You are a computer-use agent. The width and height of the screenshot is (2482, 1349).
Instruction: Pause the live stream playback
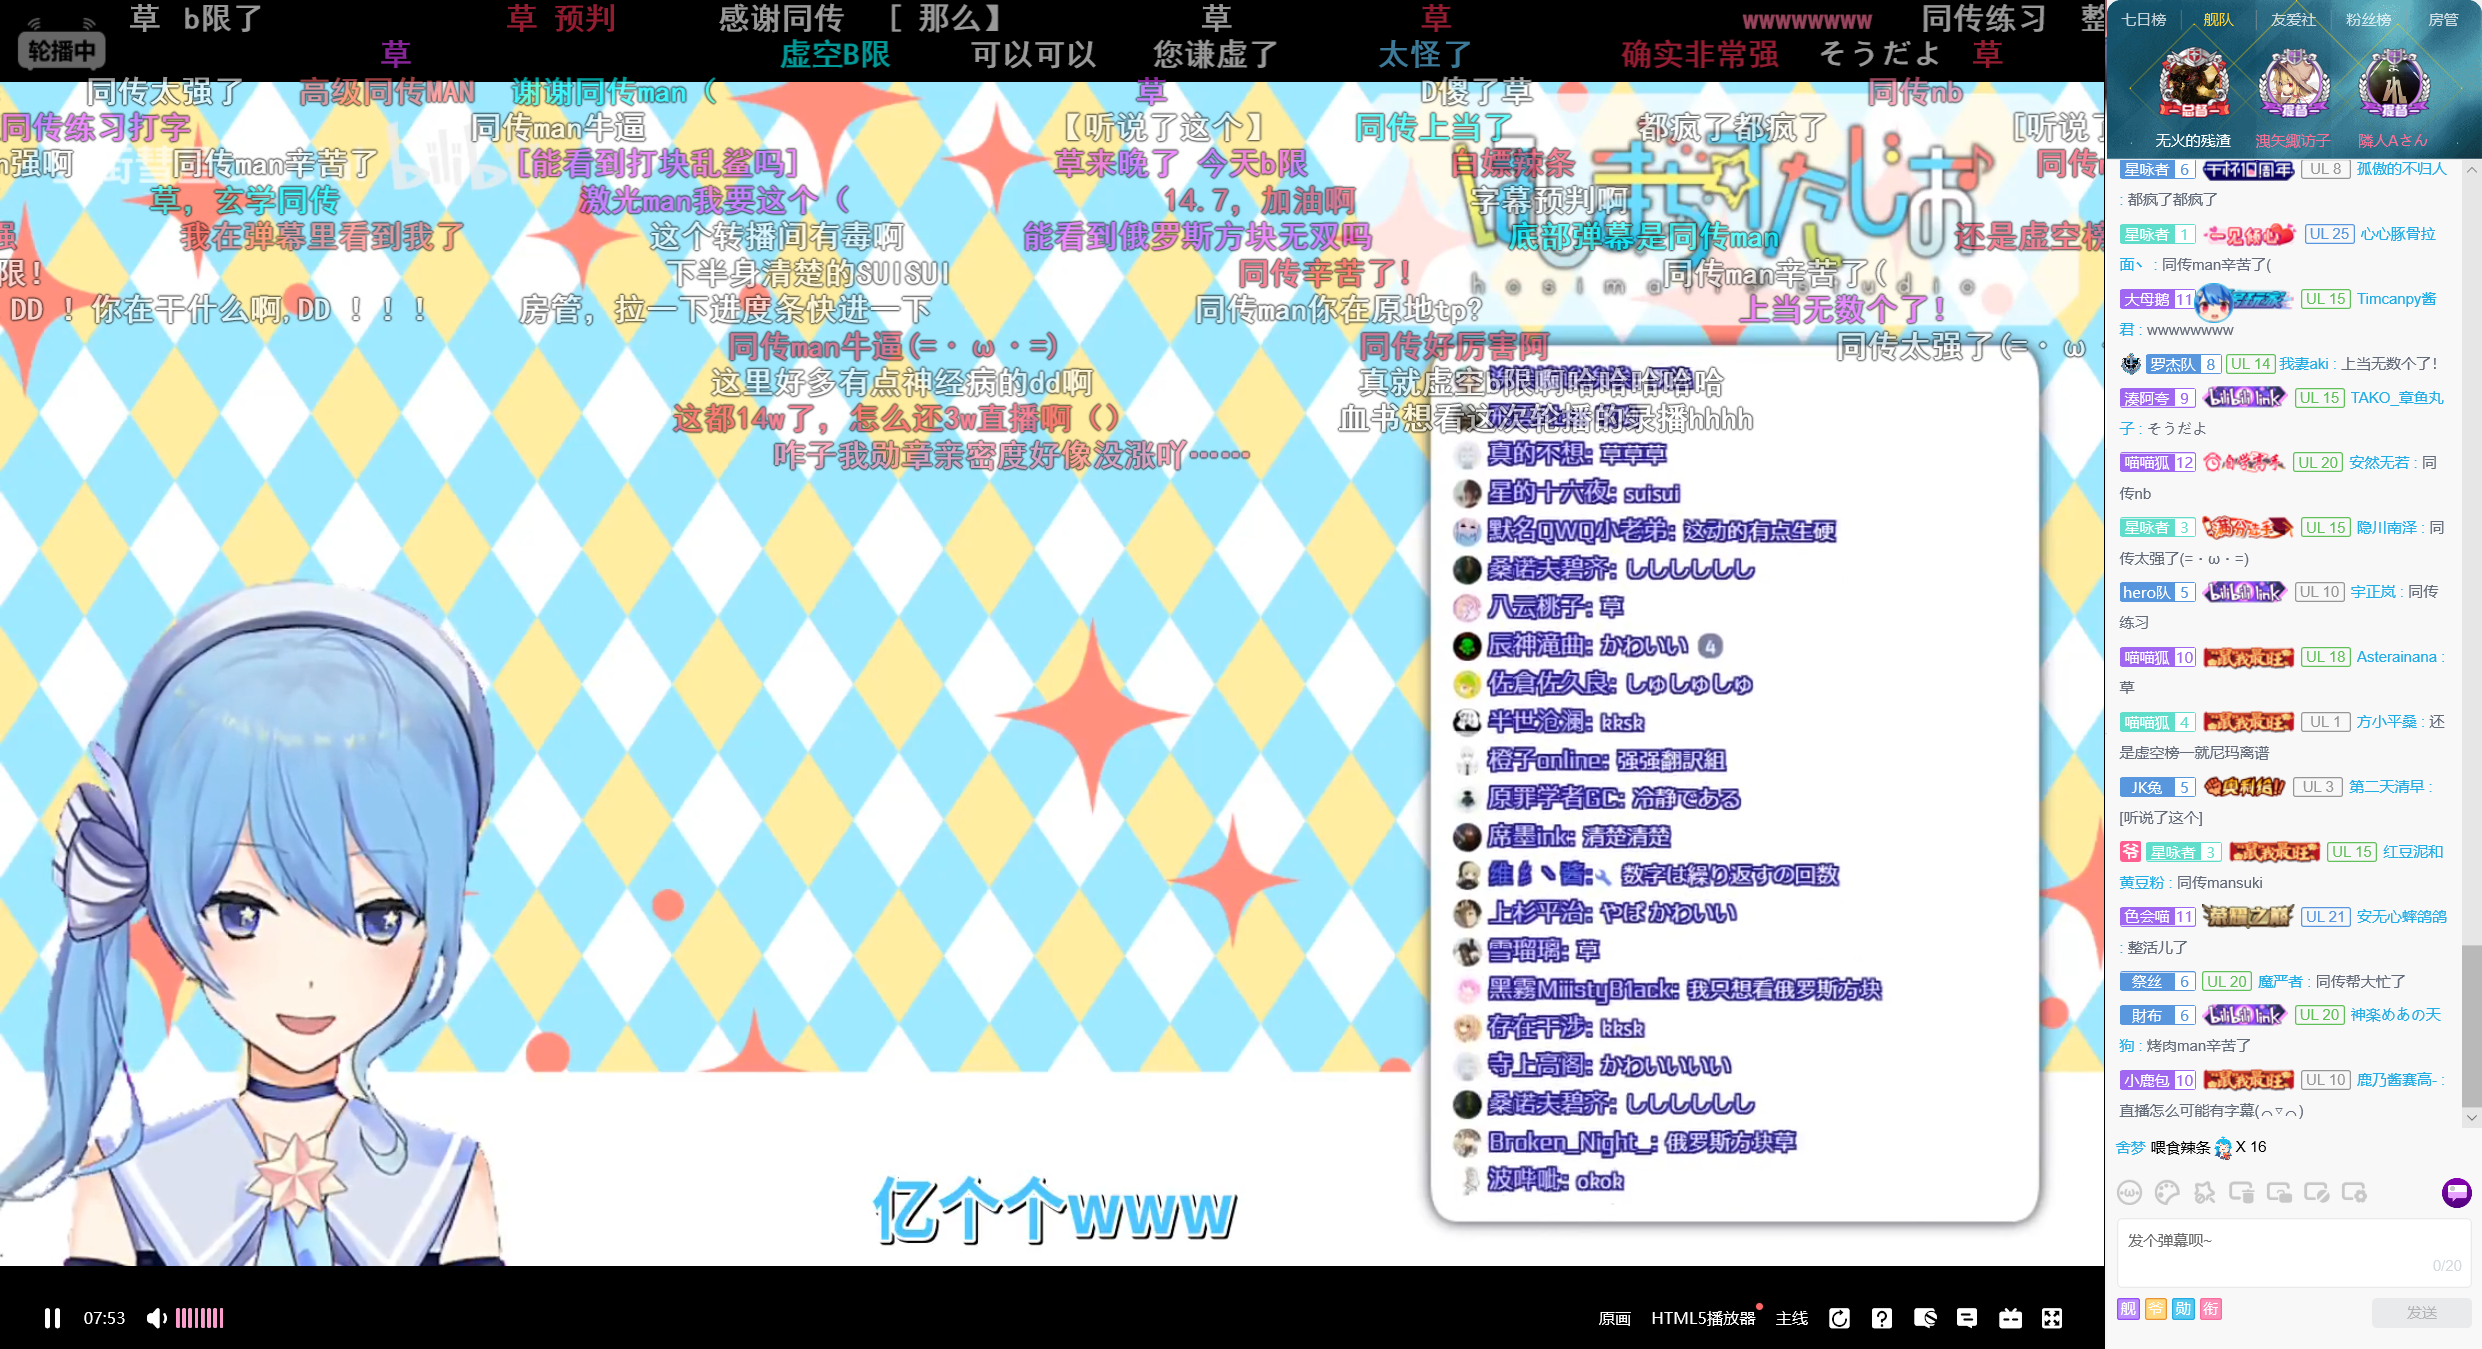tap(52, 1318)
